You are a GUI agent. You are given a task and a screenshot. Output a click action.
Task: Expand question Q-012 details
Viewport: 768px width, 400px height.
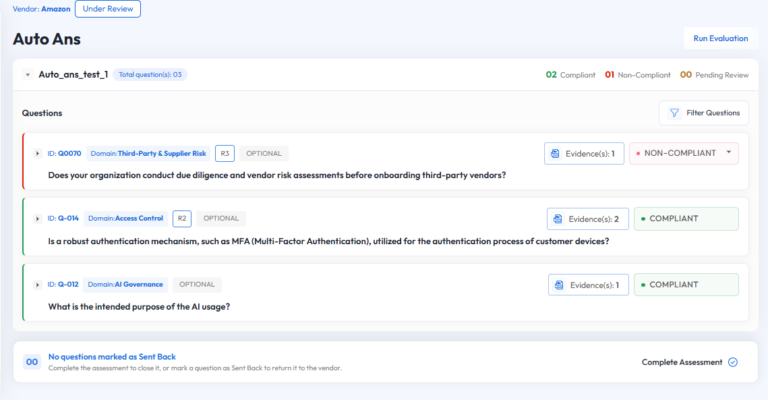tap(37, 285)
